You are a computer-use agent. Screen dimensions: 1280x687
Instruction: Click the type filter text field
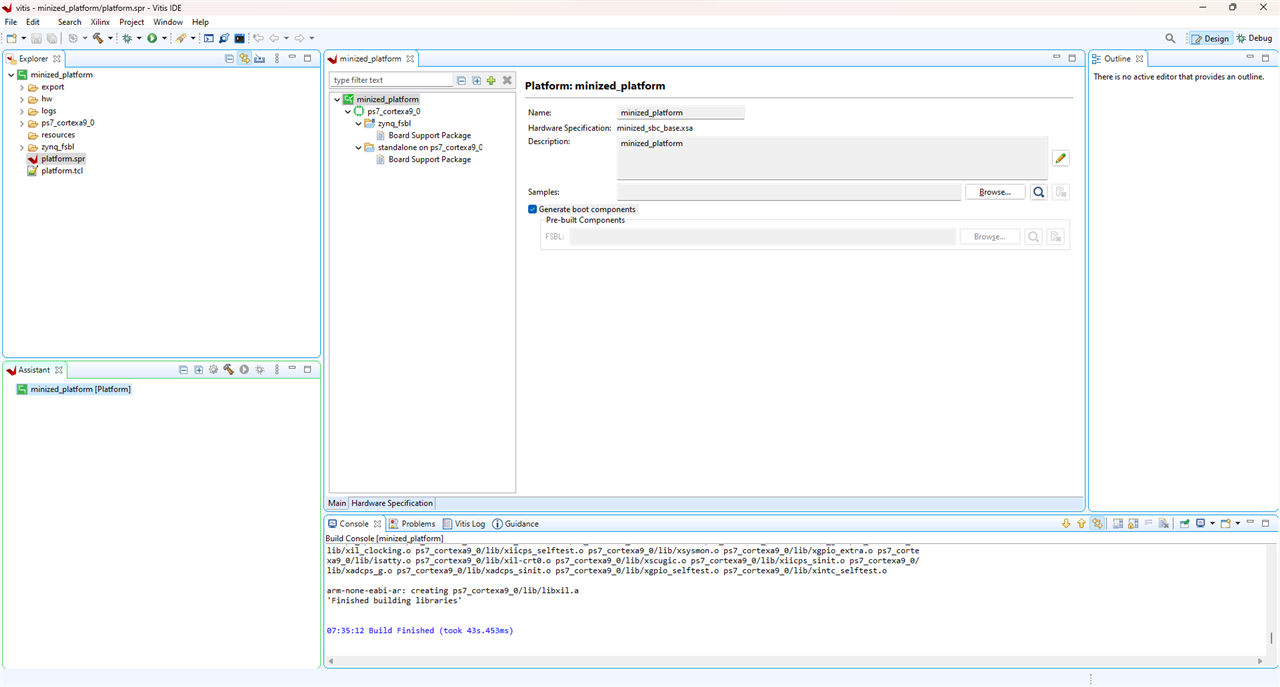[392, 80]
